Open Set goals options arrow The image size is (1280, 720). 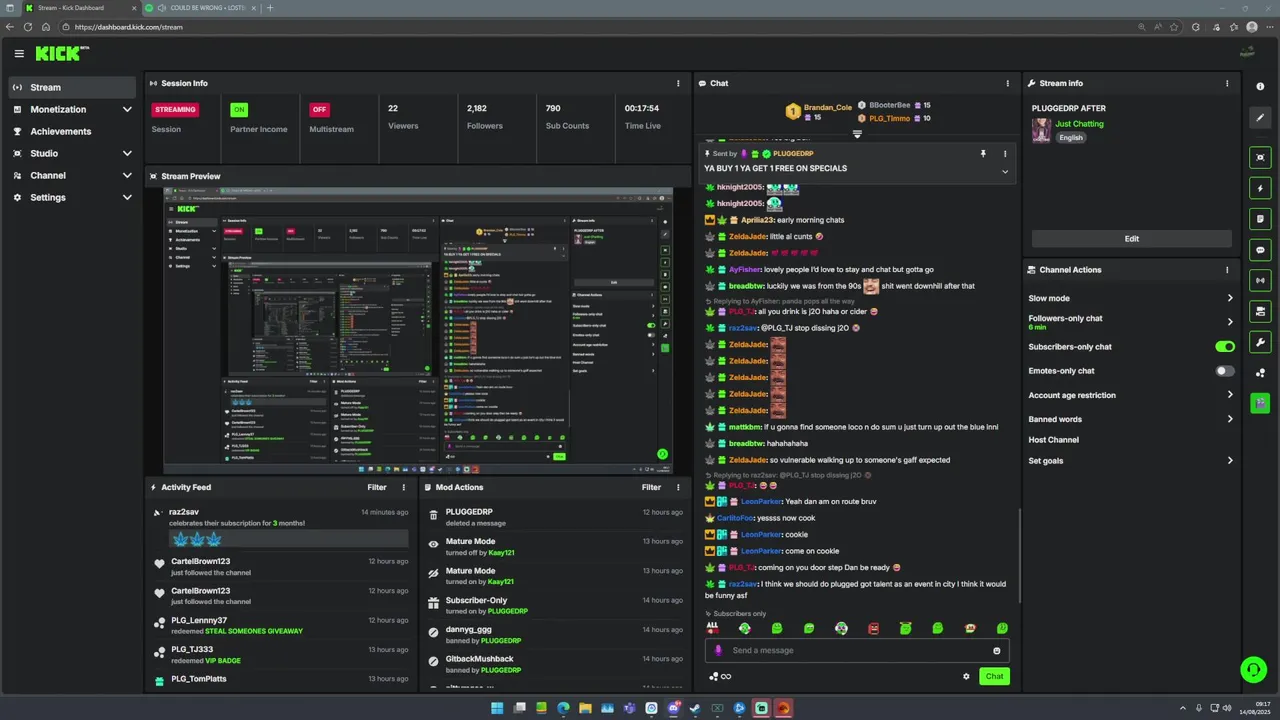1230,461
